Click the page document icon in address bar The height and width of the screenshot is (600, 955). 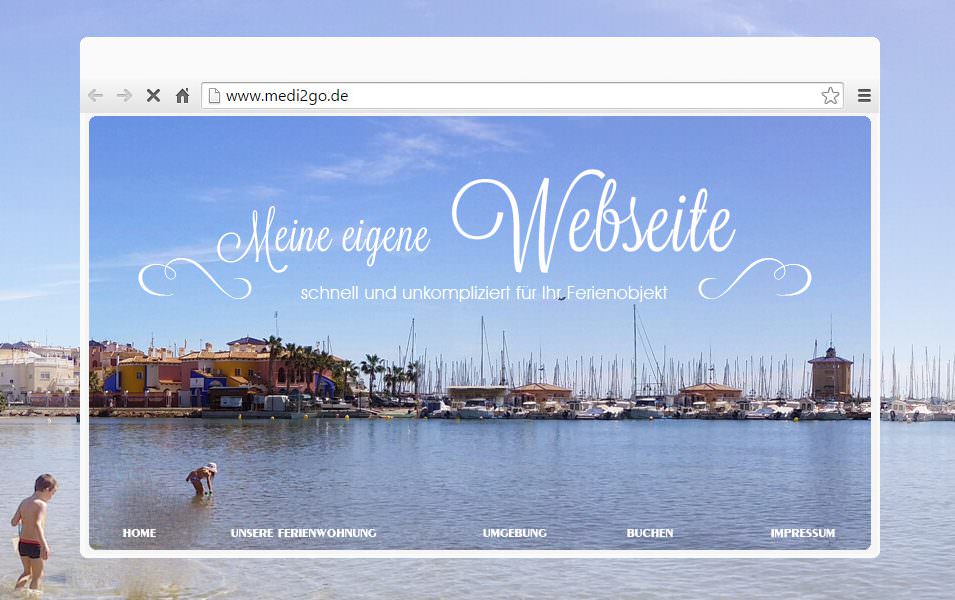(x=214, y=96)
